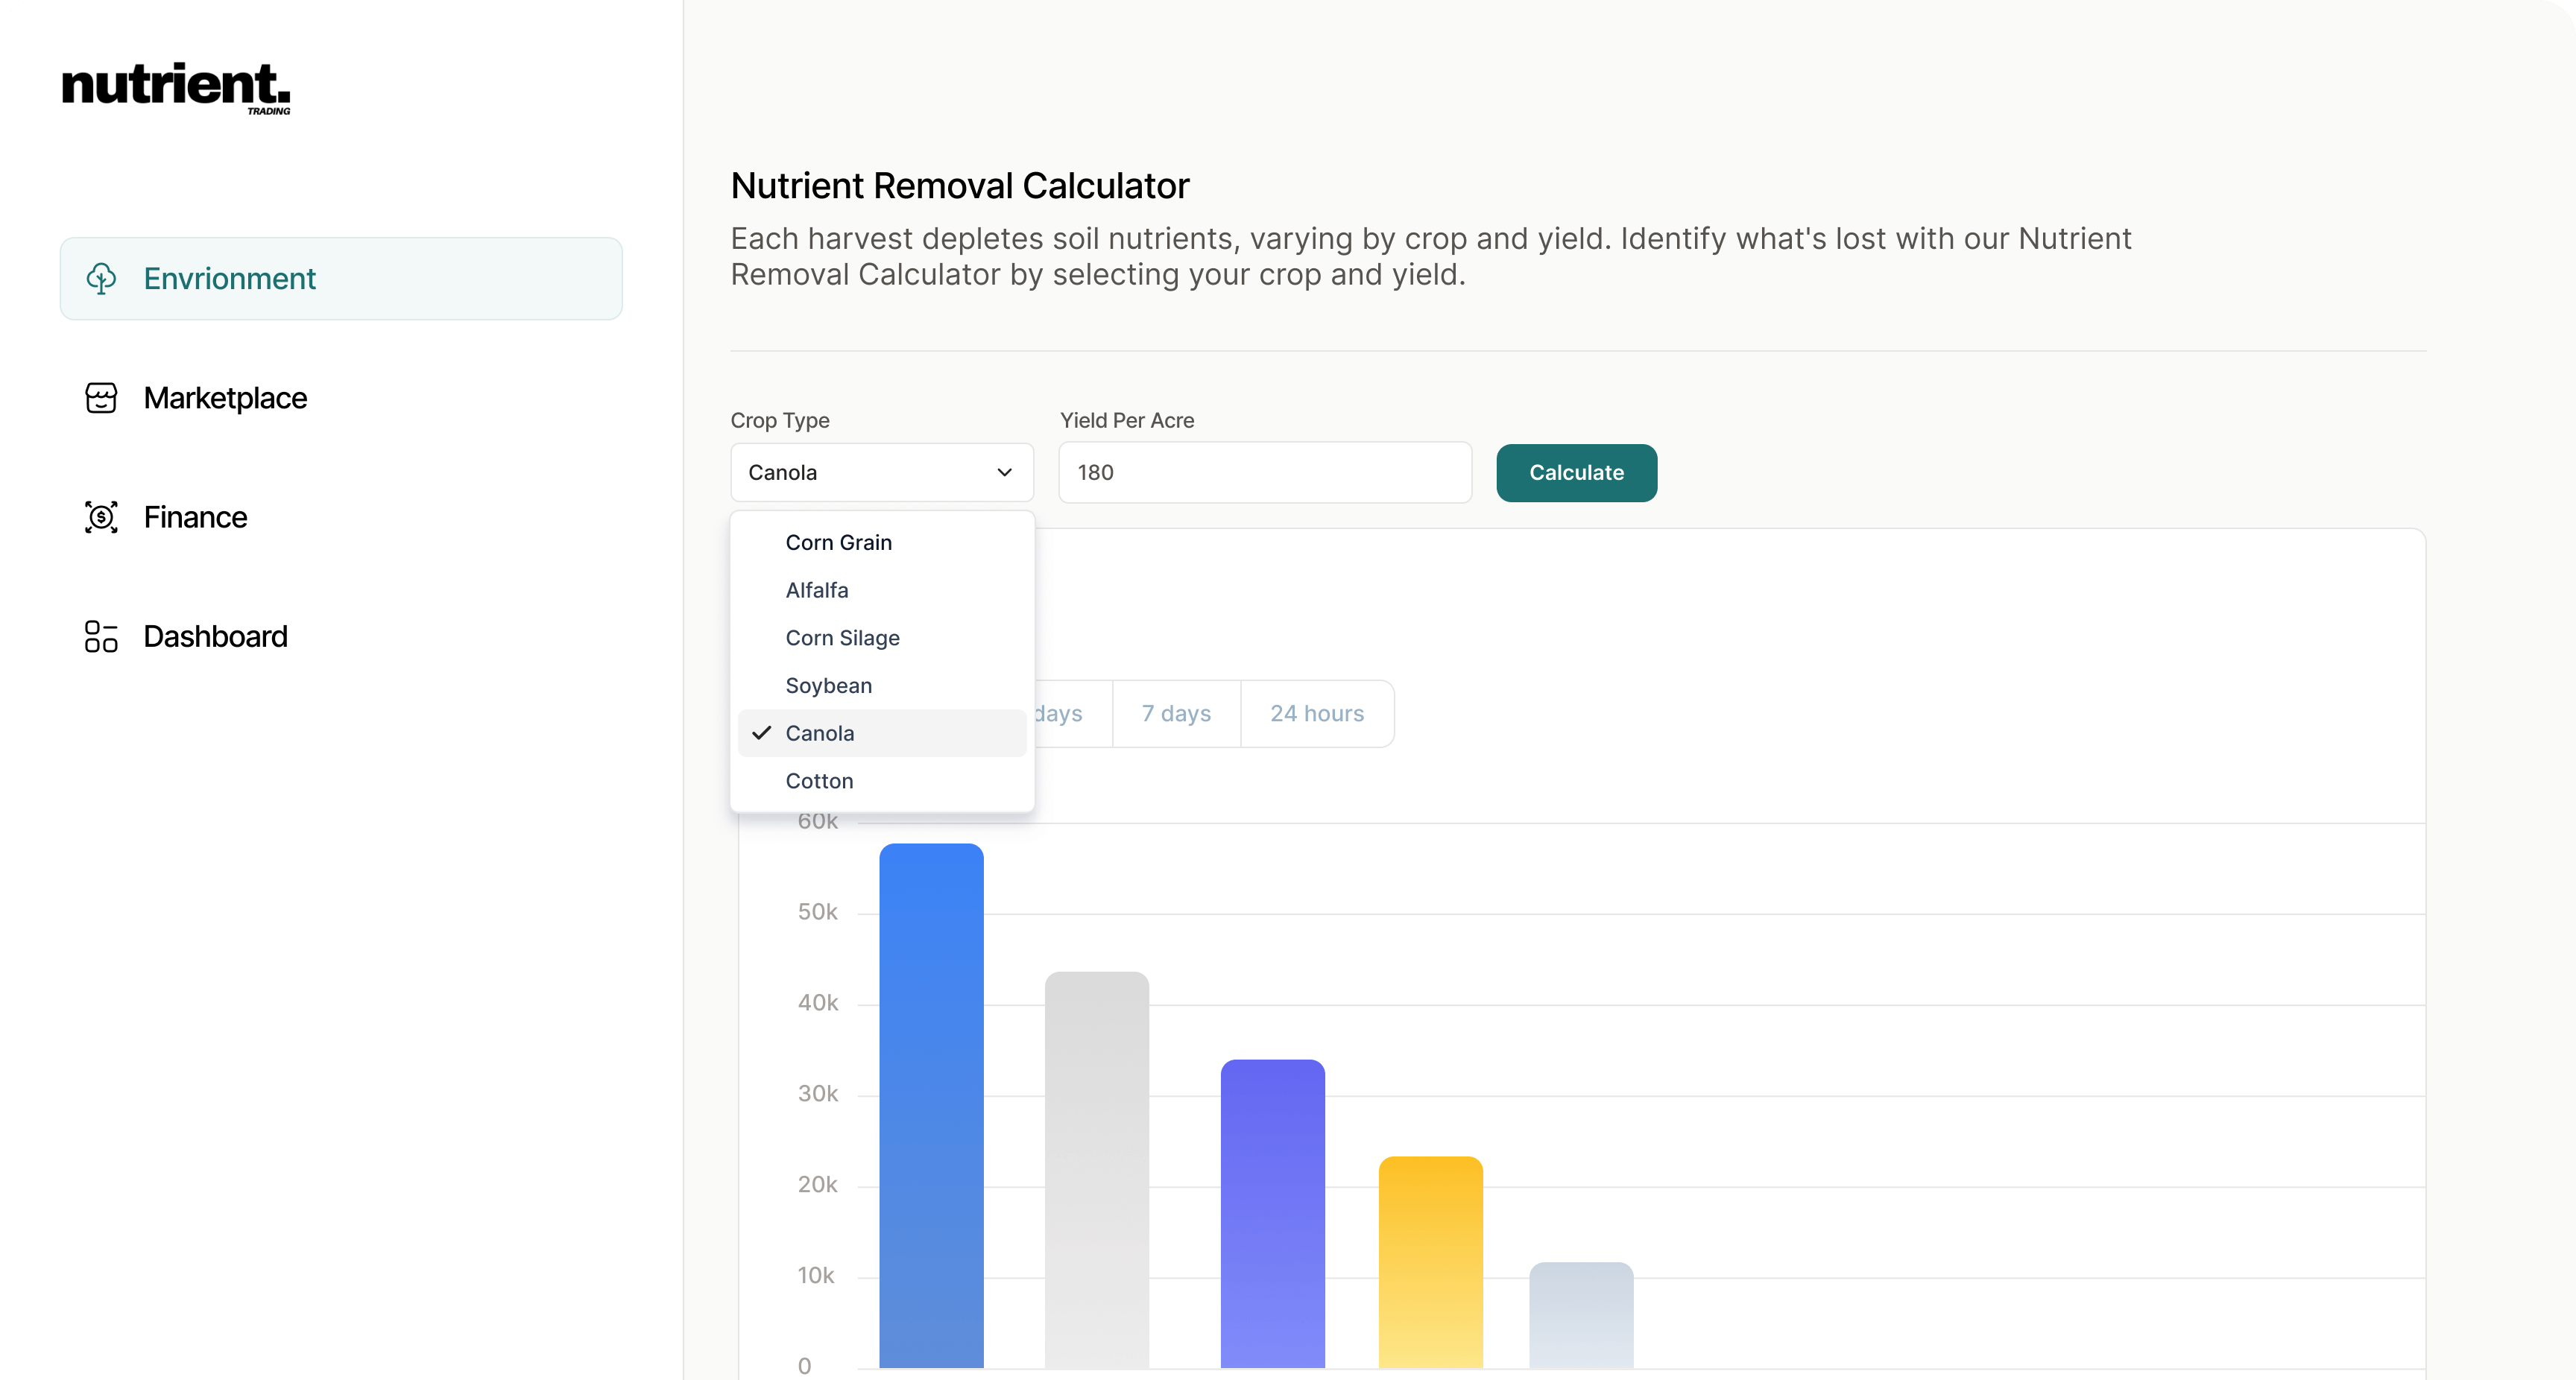Click the 20k axis label
This screenshot has height=1380, width=2576.
click(x=818, y=1185)
